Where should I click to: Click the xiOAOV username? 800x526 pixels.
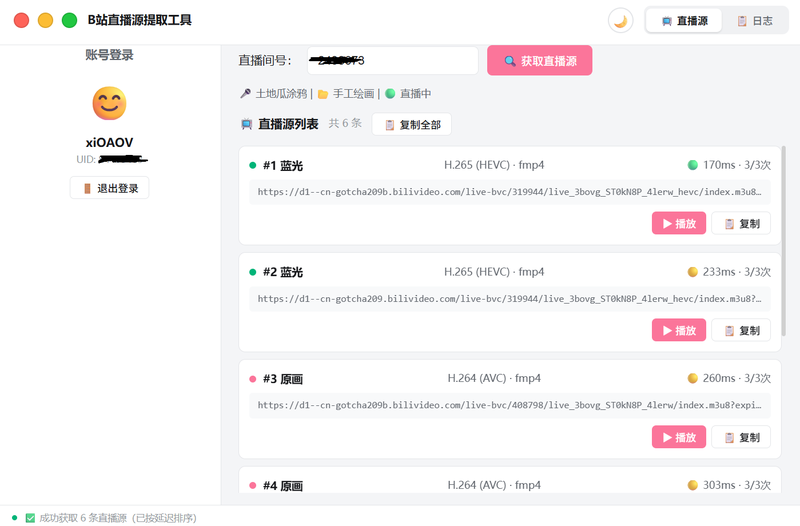pyautogui.click(x=109, y=142)
